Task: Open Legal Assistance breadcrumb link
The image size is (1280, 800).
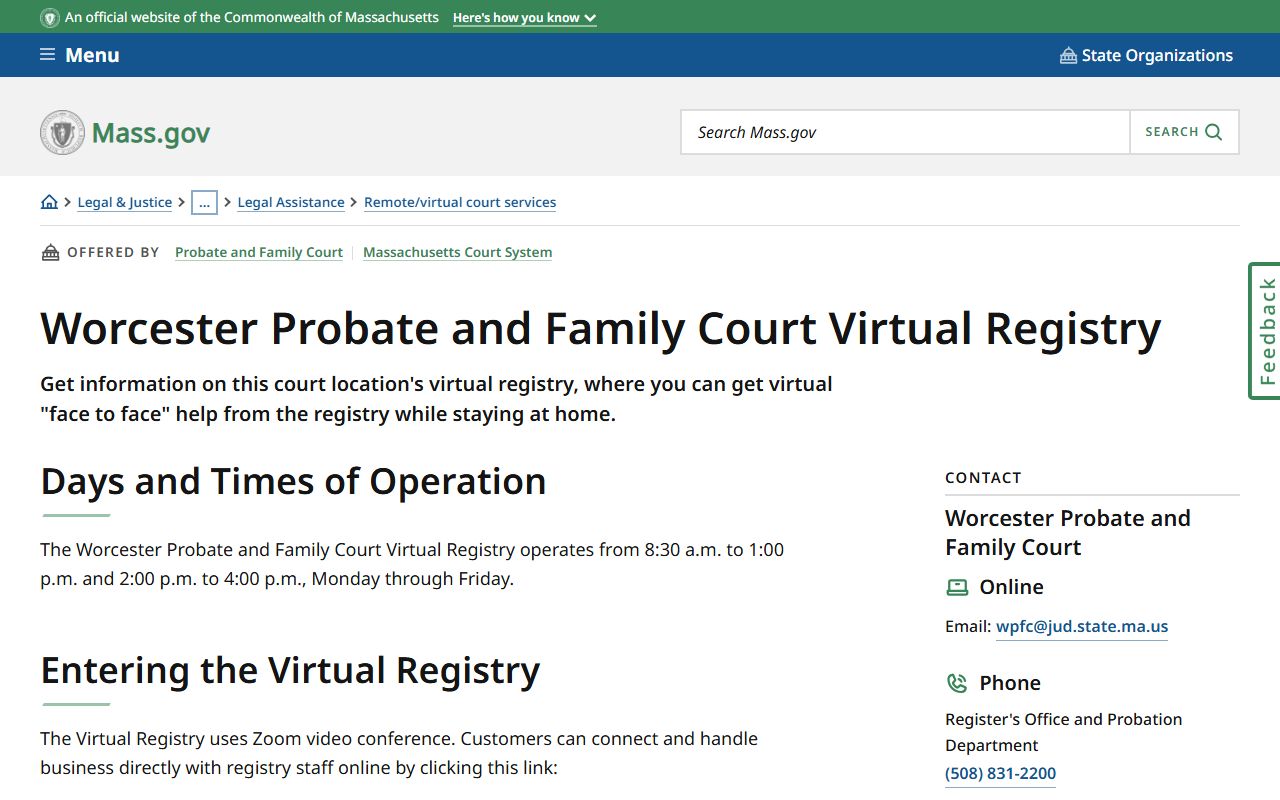Action: pyautogui.click(x=291, y=202)
